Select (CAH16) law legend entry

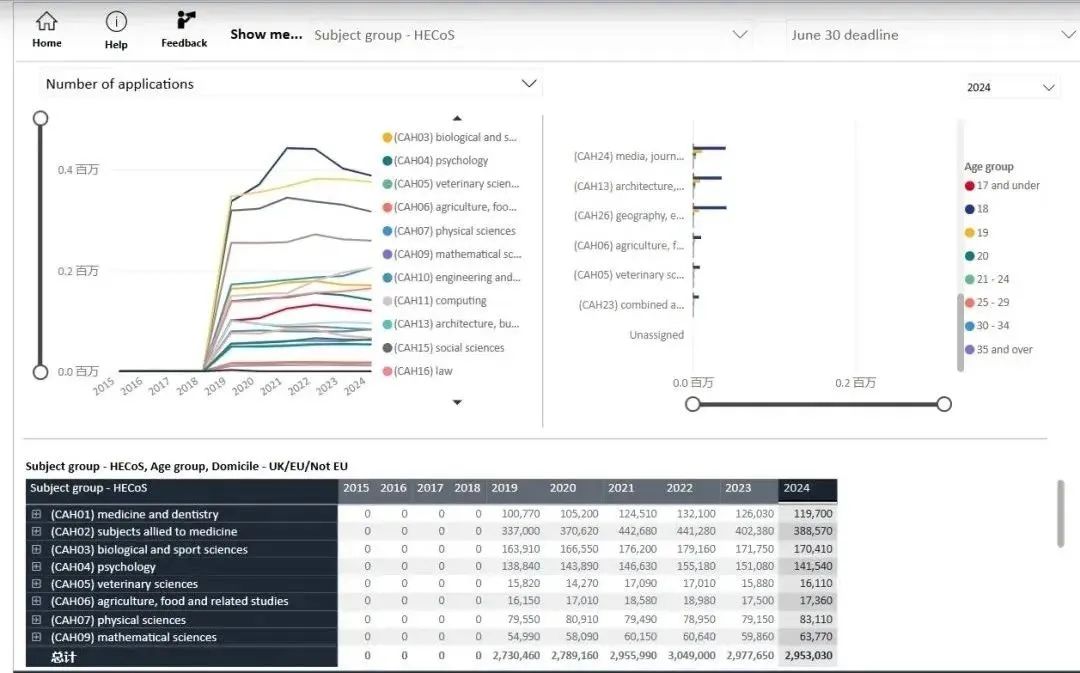[417, 371]
